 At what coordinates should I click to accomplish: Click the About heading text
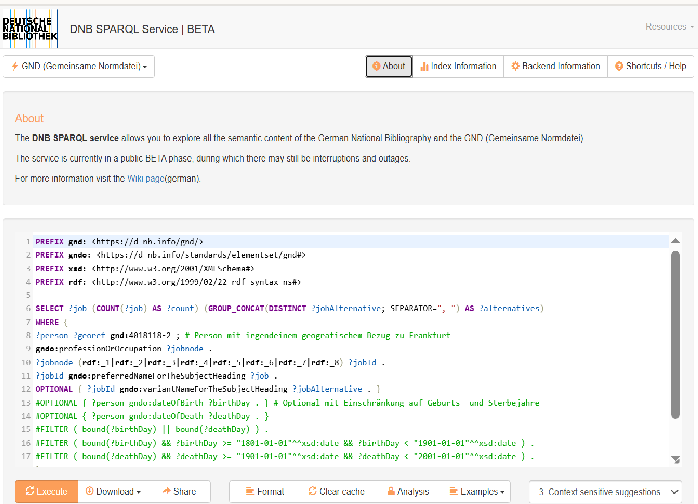pyautogui.click(x=29, y=118)
